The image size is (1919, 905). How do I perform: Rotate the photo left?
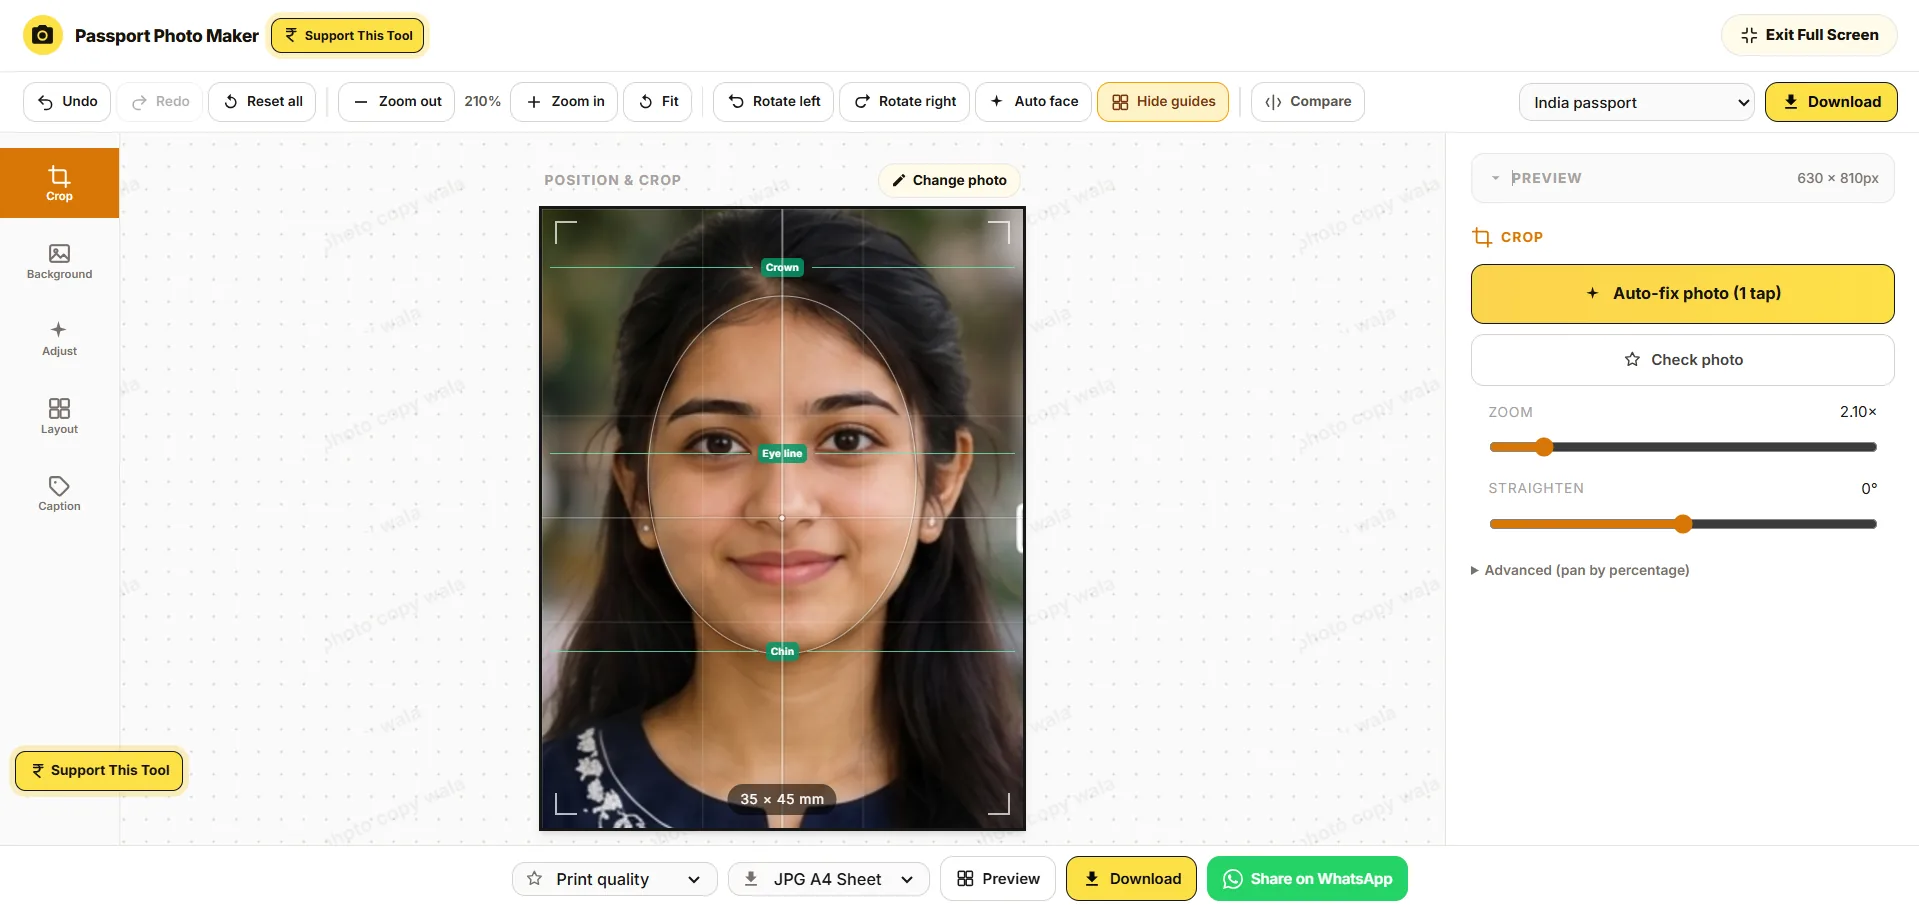click(773, 102)
